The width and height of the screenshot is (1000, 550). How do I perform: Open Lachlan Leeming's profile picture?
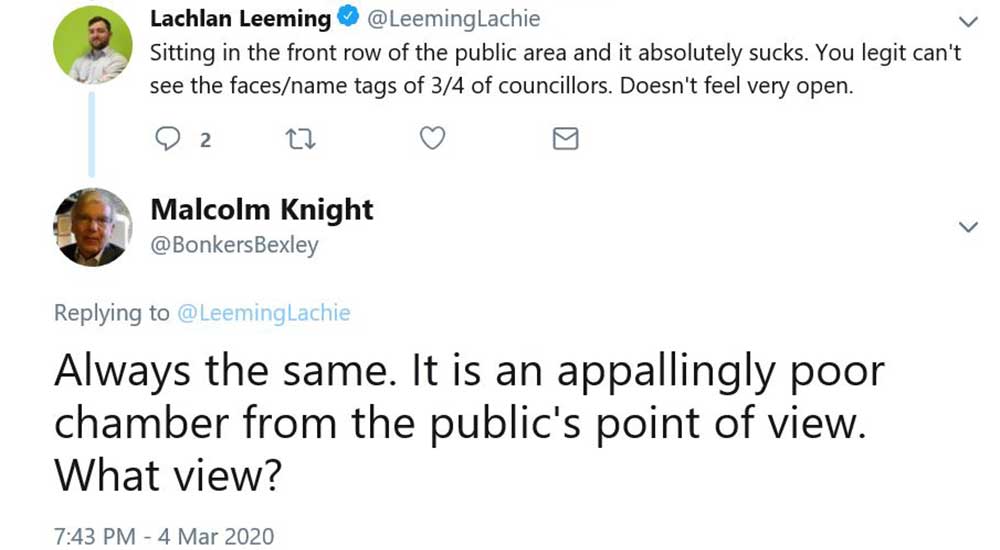(92, 43)
